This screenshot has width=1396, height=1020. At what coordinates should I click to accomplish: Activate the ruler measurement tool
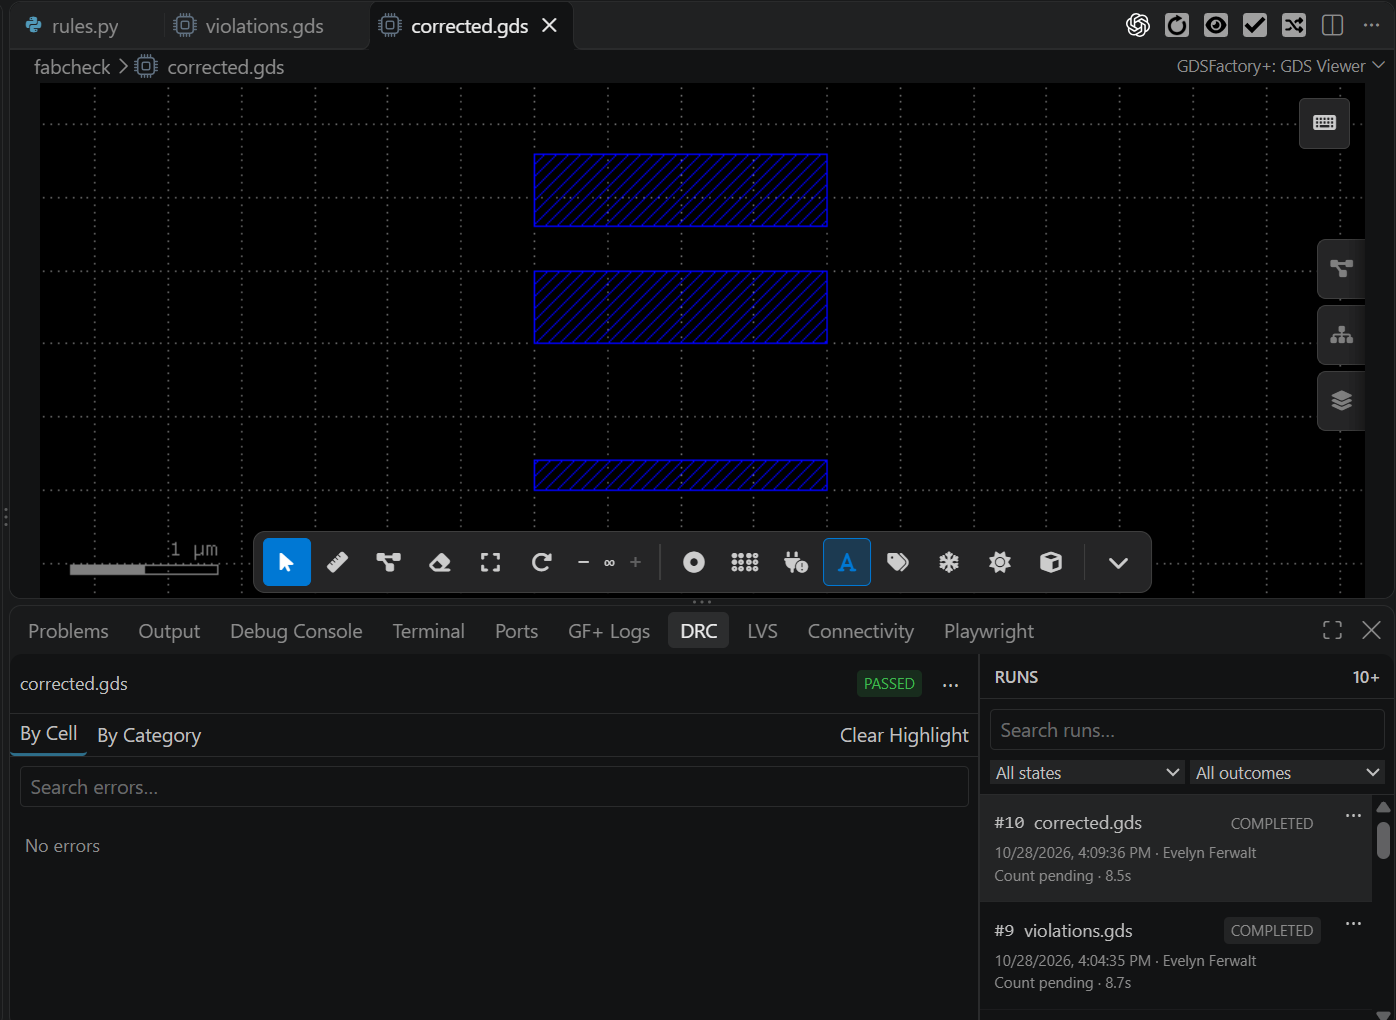tap(338, 562)
